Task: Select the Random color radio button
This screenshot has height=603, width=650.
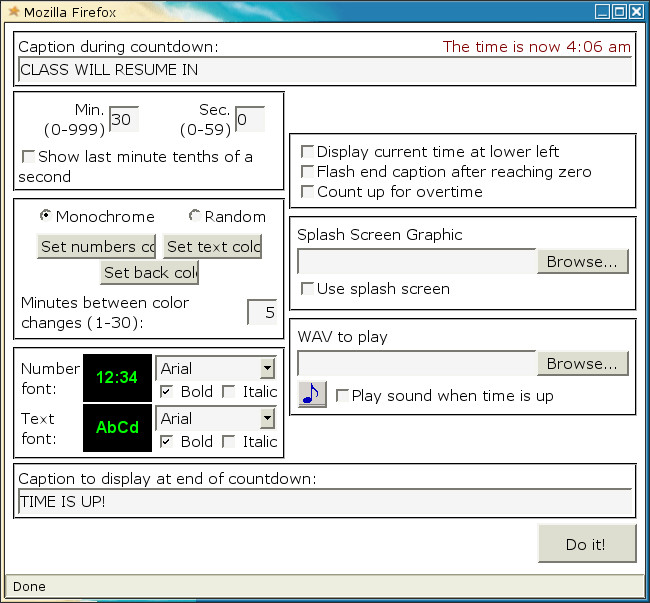Action: 195,217
